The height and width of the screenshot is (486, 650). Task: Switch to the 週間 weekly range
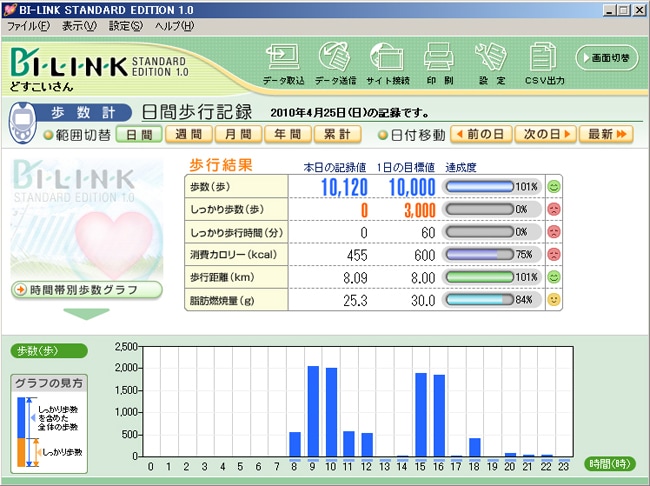(189, 134)
